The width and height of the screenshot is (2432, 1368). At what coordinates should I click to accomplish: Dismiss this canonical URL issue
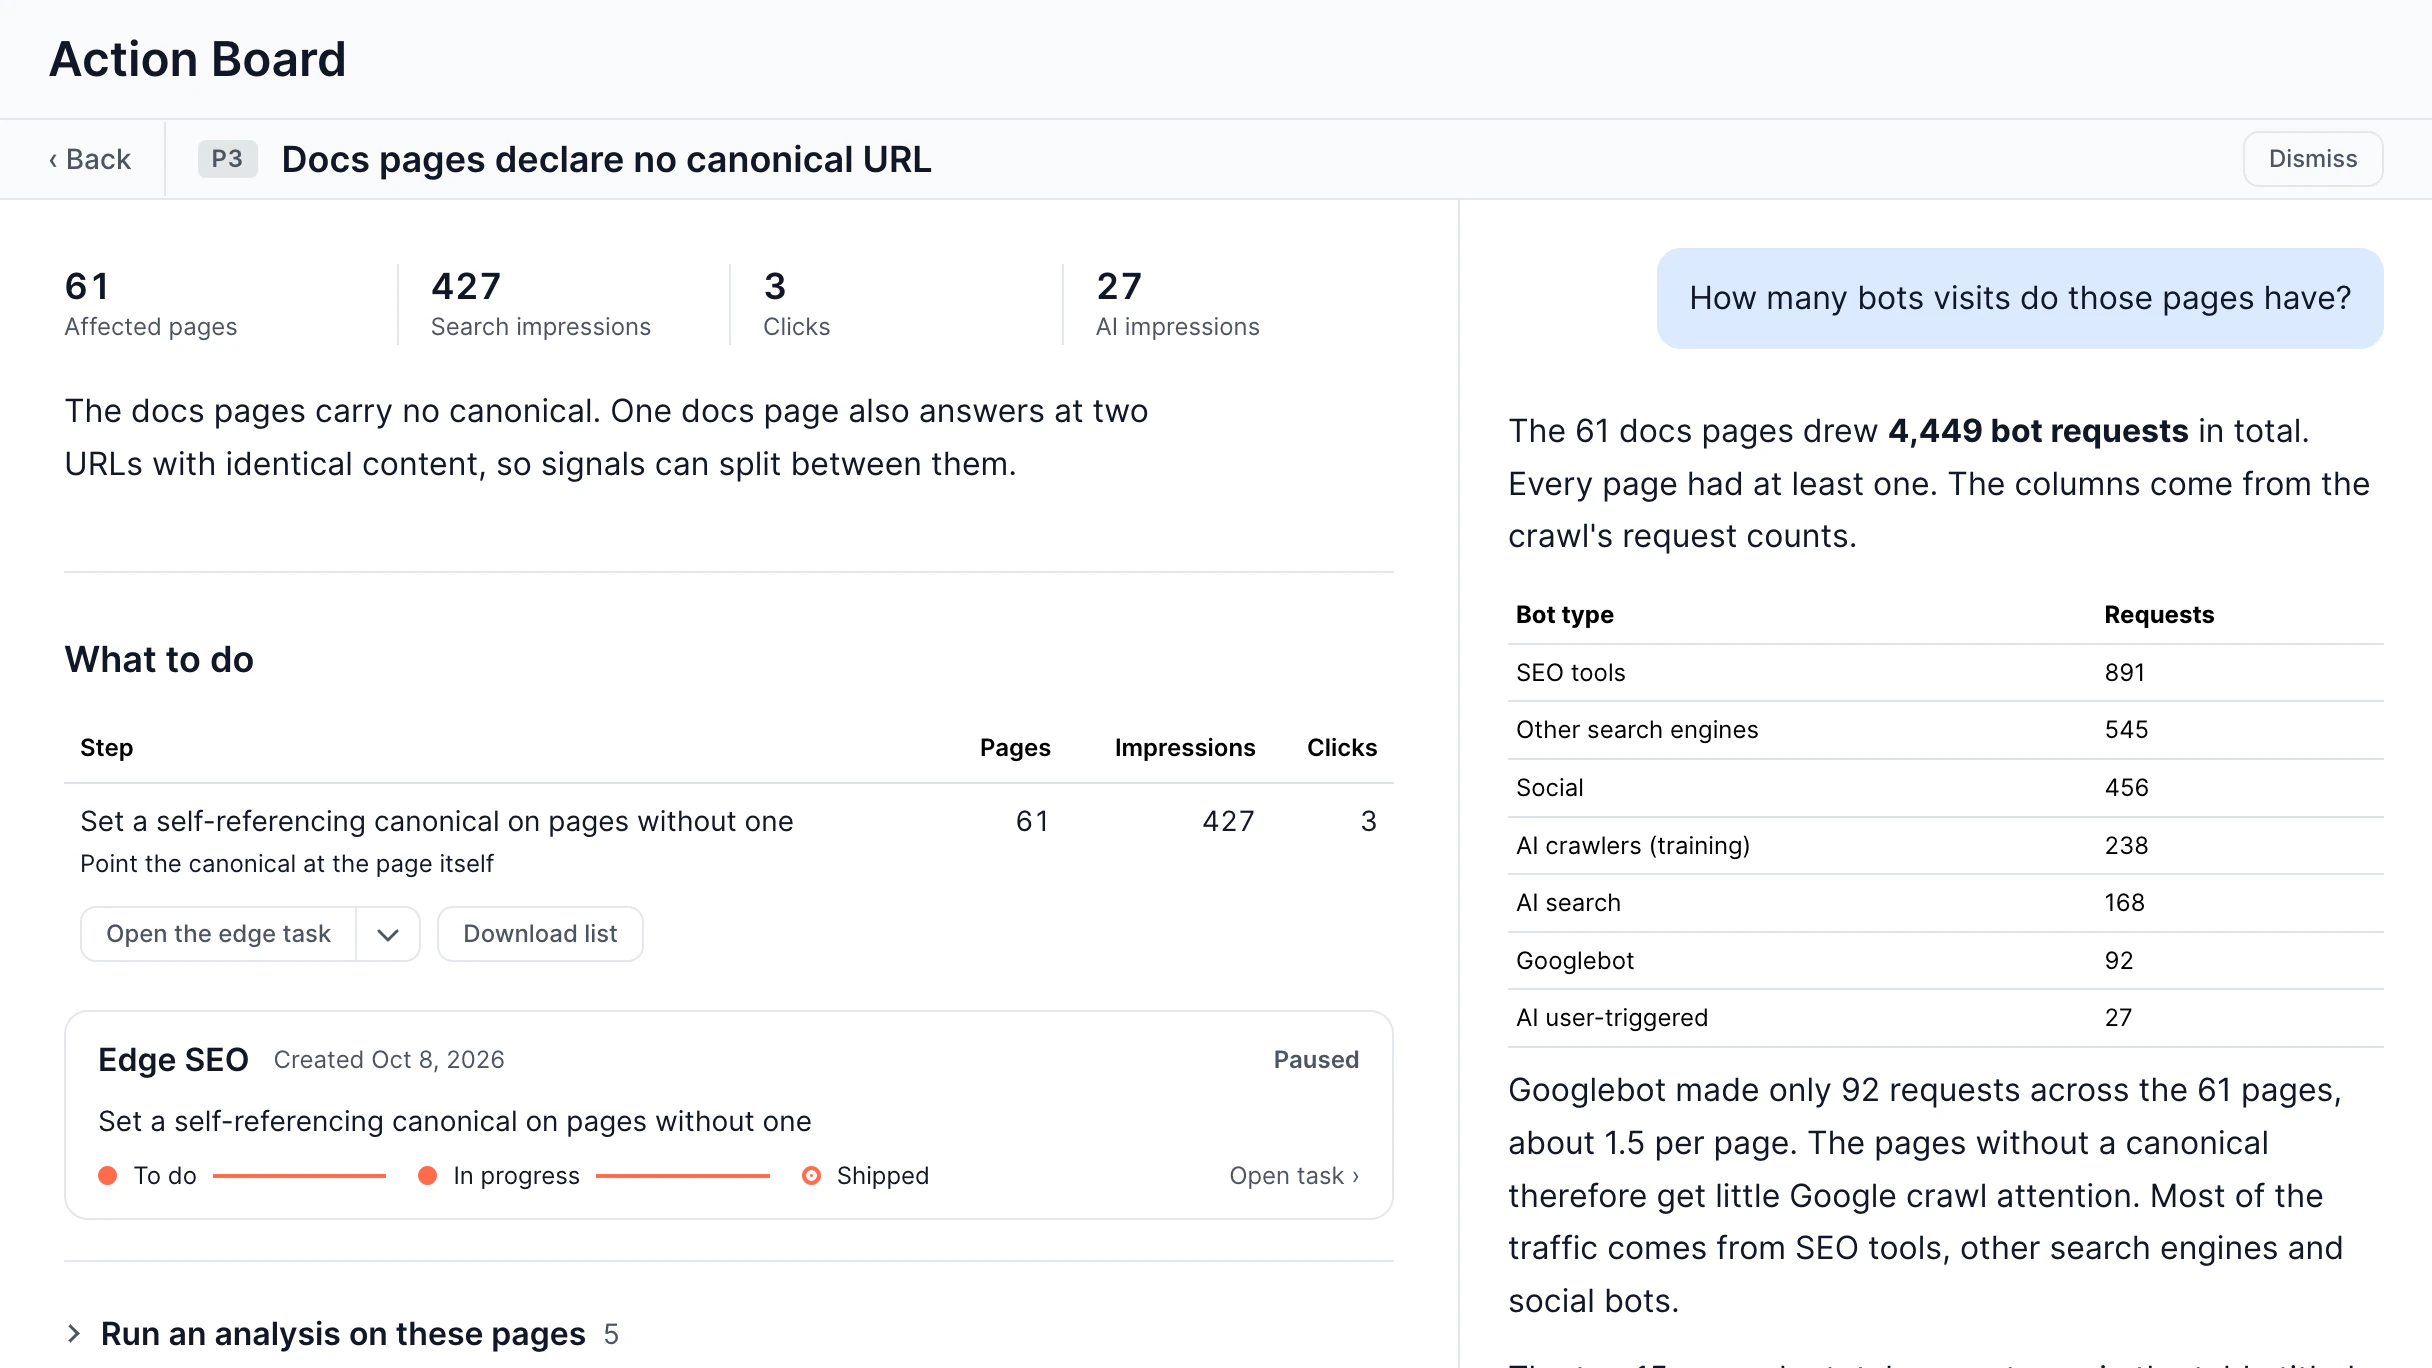click(2312, 159)
